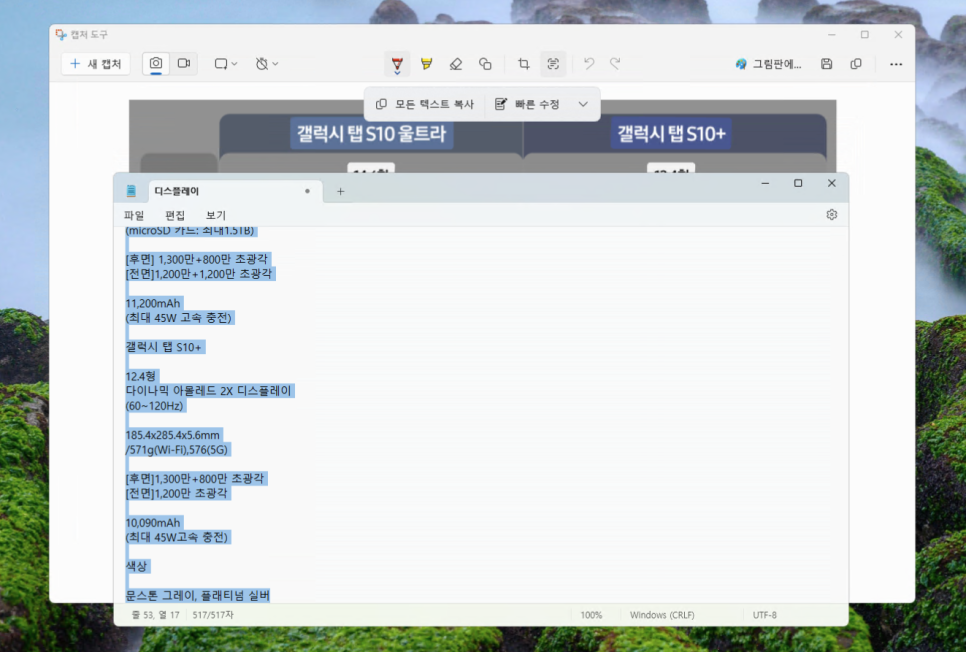Screen dimensions: 966x652
Task: Click Windows (CRLF) line ending indicator
Action: pyautogui.click(x=662, y=614)
